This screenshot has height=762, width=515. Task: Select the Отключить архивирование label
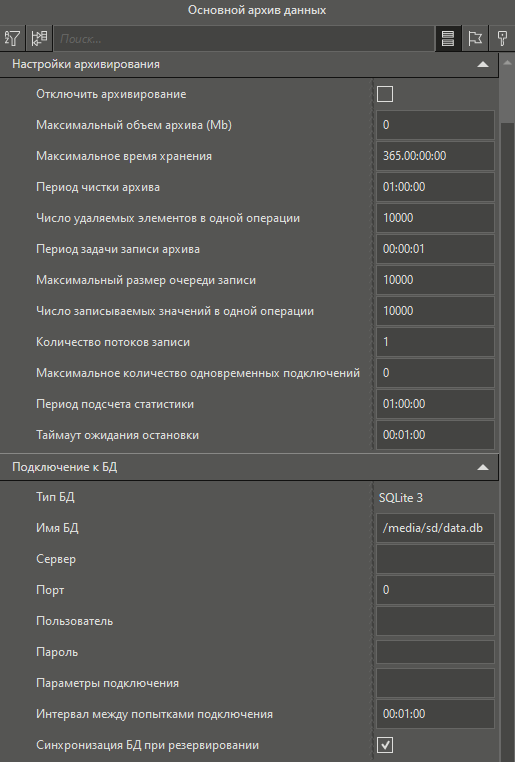click(x=111, y=94)
